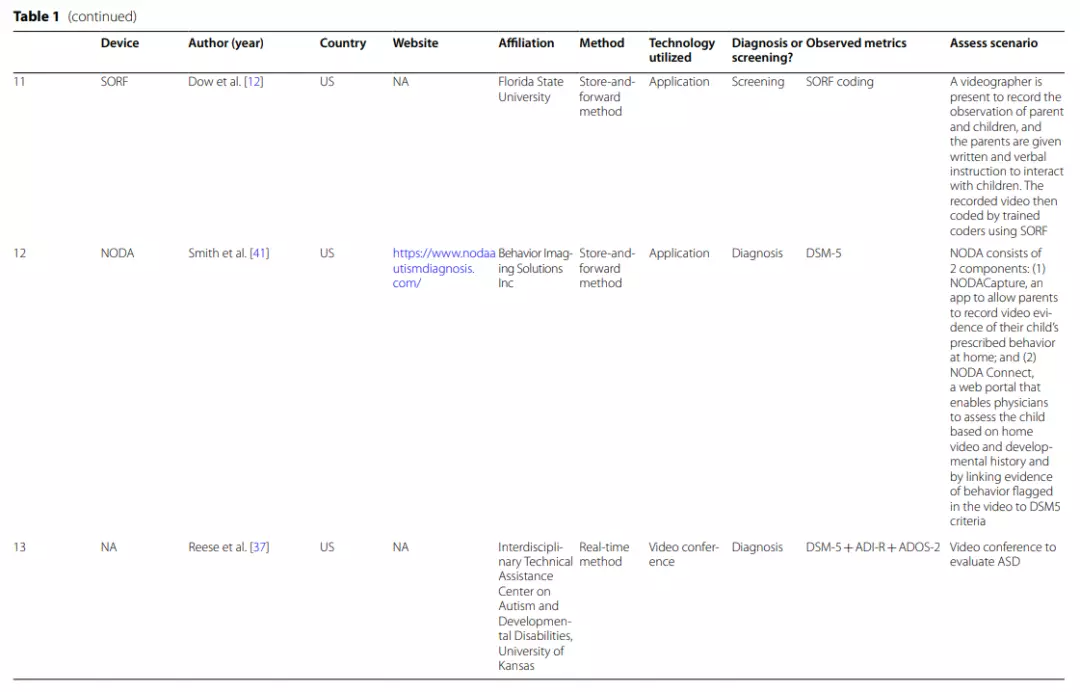Screen dimensions: 1080x692
Task: Click 'Application' technology cell in NODA row
Action: tap(678, 253)
